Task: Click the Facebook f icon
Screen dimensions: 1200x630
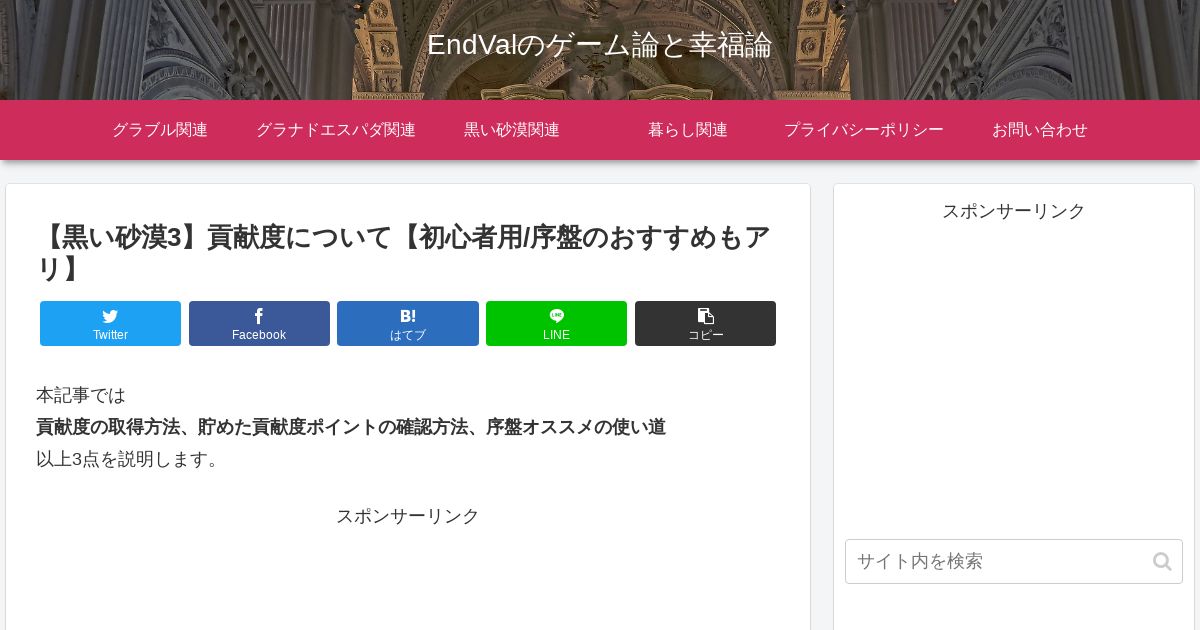Action: (x=259, y=316)
